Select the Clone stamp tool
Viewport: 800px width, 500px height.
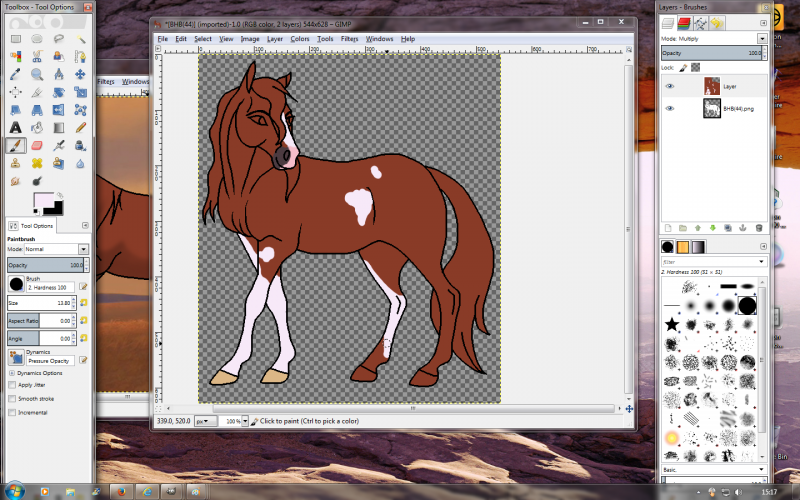click(16, 163)
